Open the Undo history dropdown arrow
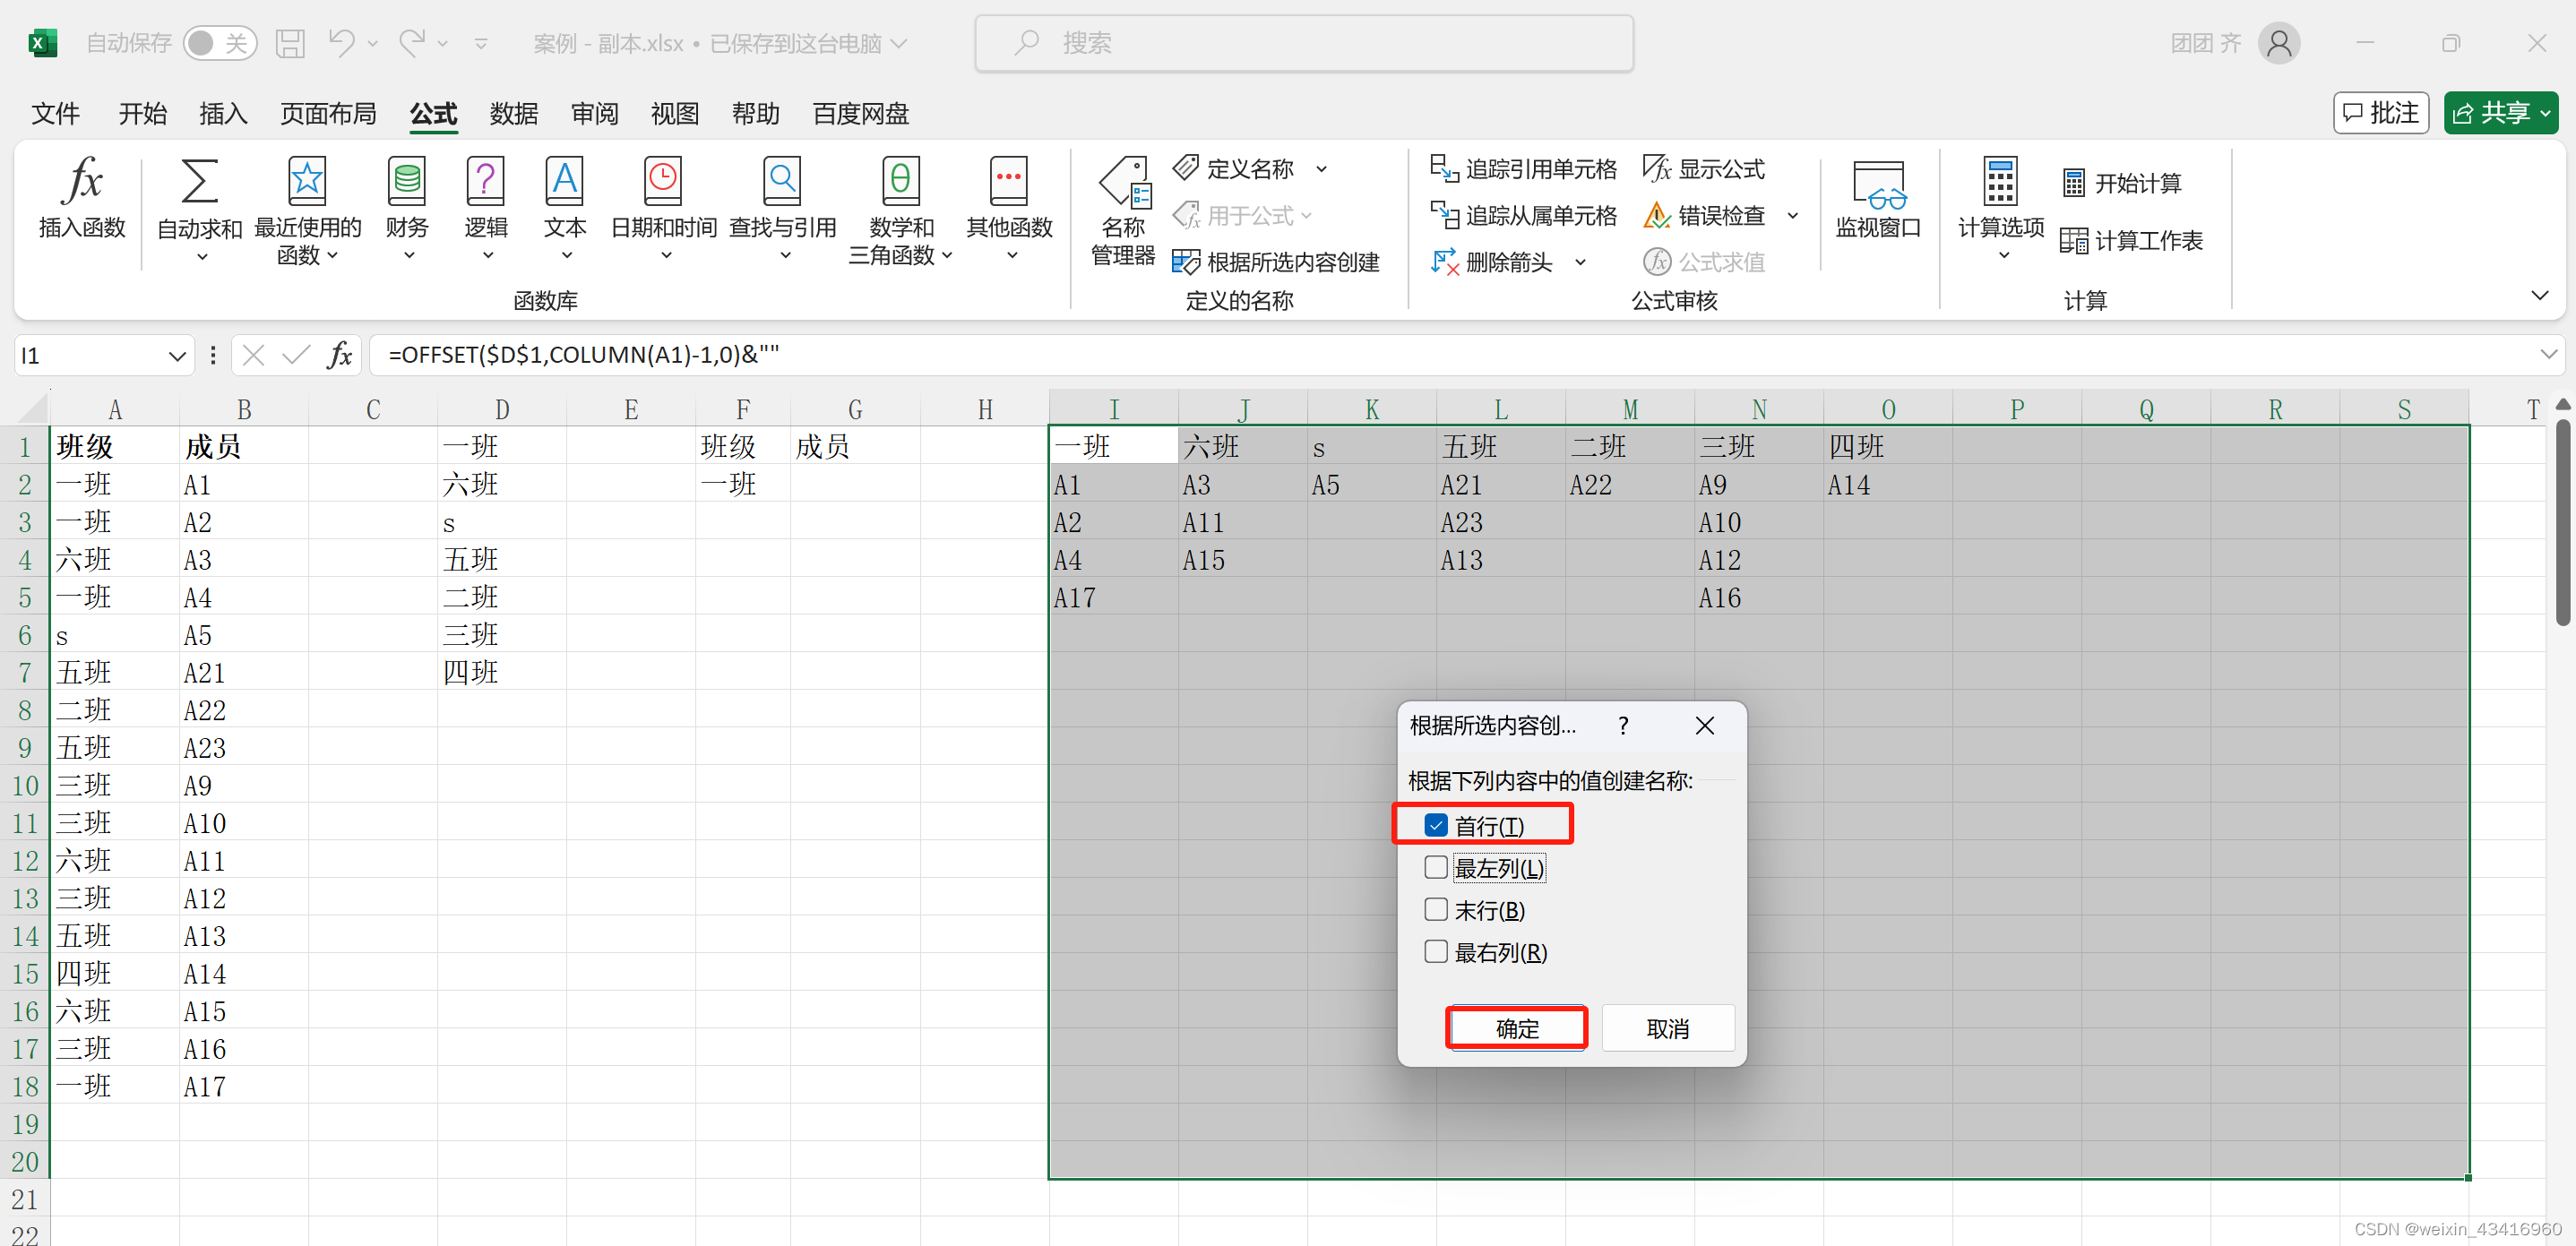 point(373,43)
